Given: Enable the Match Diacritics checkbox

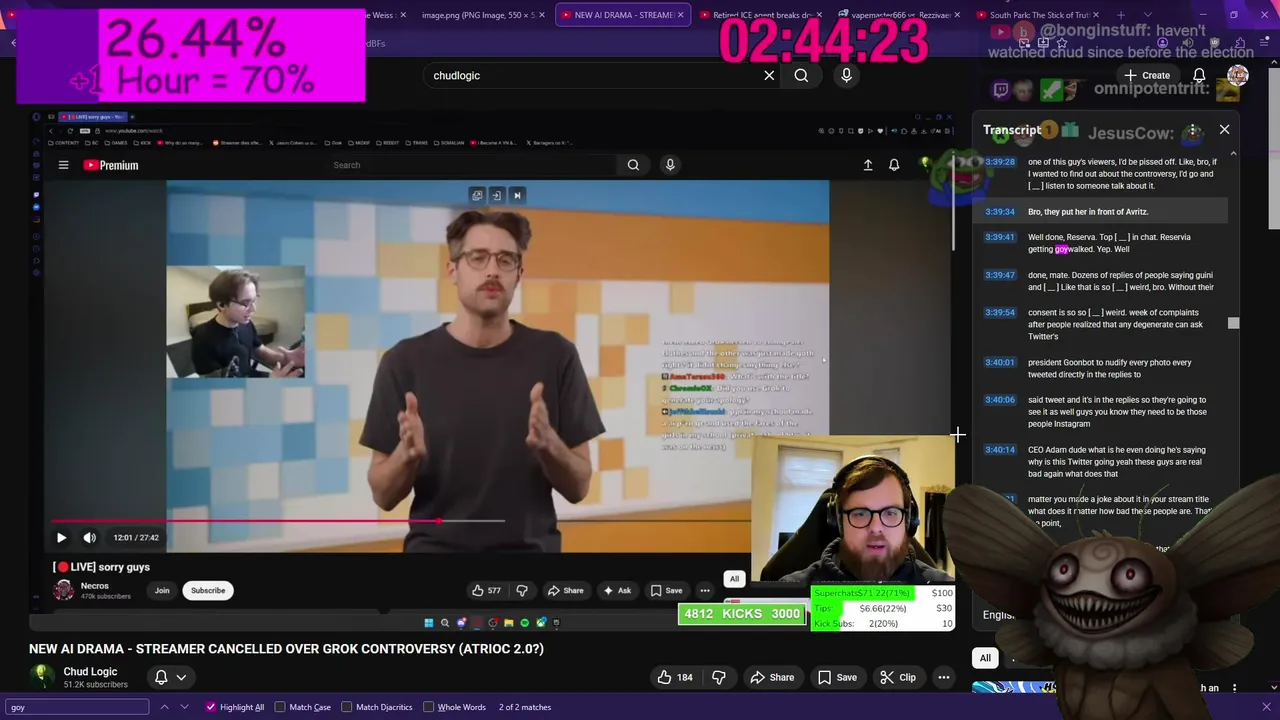Looking at the screenshot, I should pyautogui.click(x=347, y=707).
